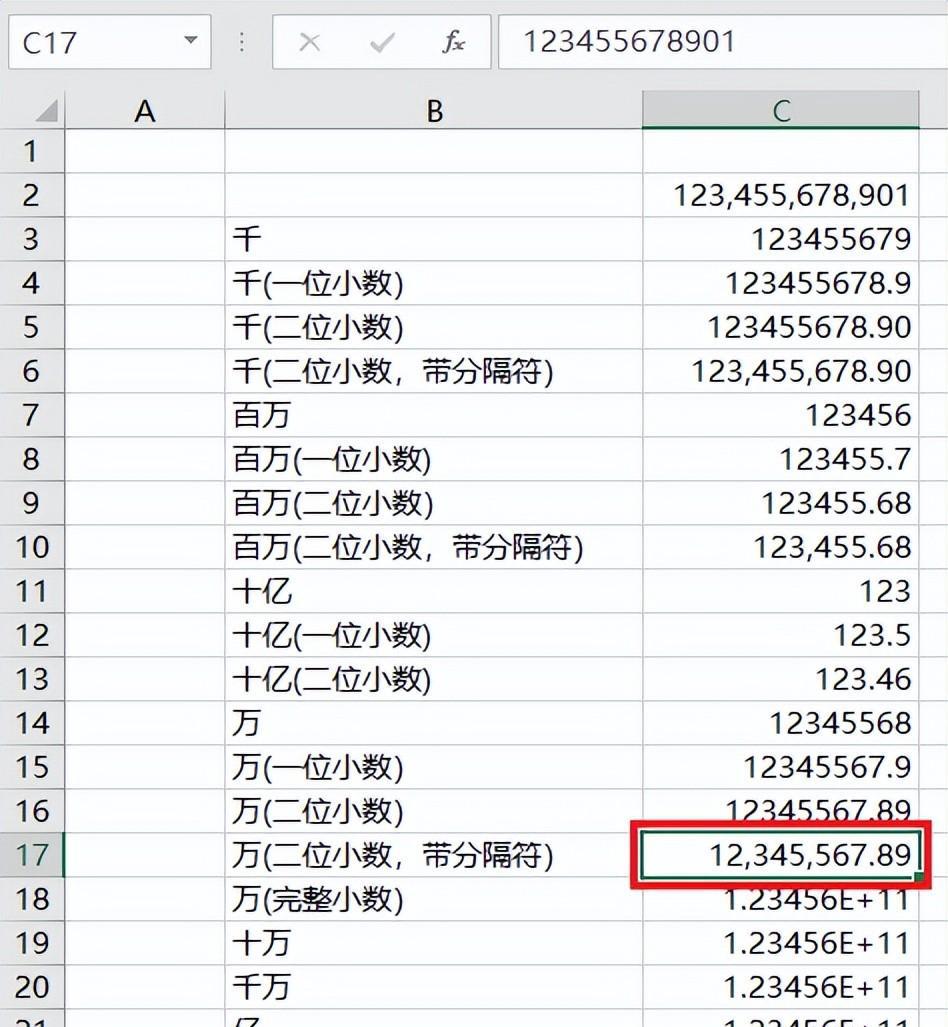The height and width of the screenshot is (1027, 948).
Task: Select the column A header
Action: point(145,111)
